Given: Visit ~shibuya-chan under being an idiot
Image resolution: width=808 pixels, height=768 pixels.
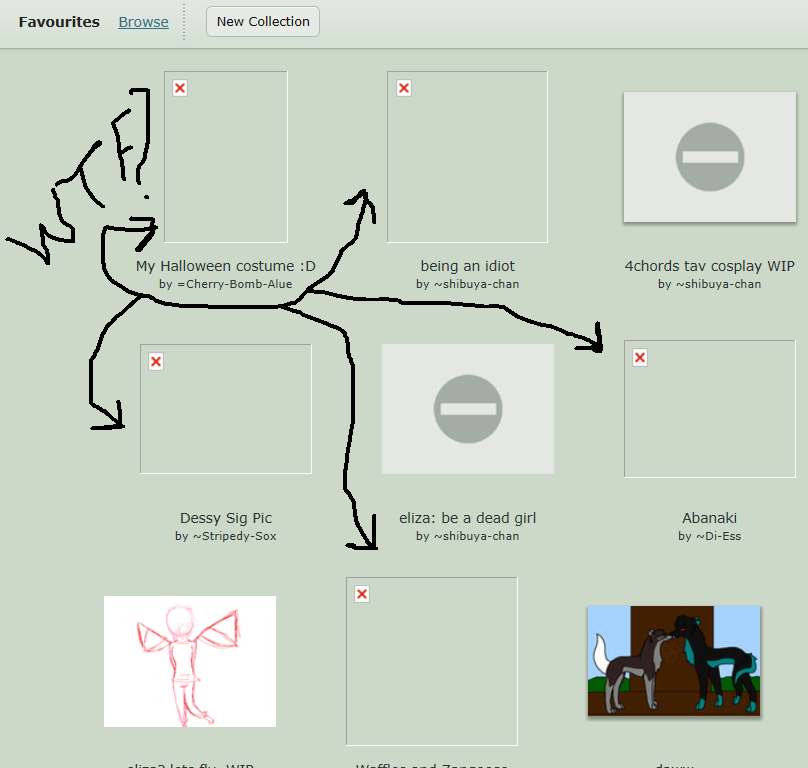Looking at the screenshot, I should click(476, 284).
